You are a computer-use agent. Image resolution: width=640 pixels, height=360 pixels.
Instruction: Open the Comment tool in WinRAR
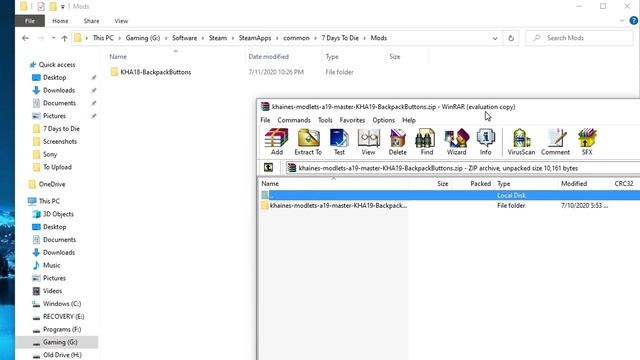(555, 142)
